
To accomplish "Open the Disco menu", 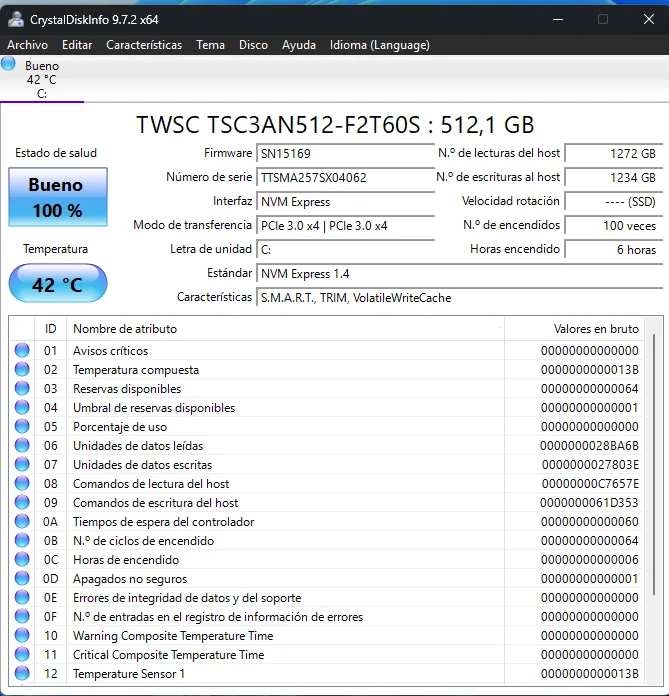I will click(253, 45).
